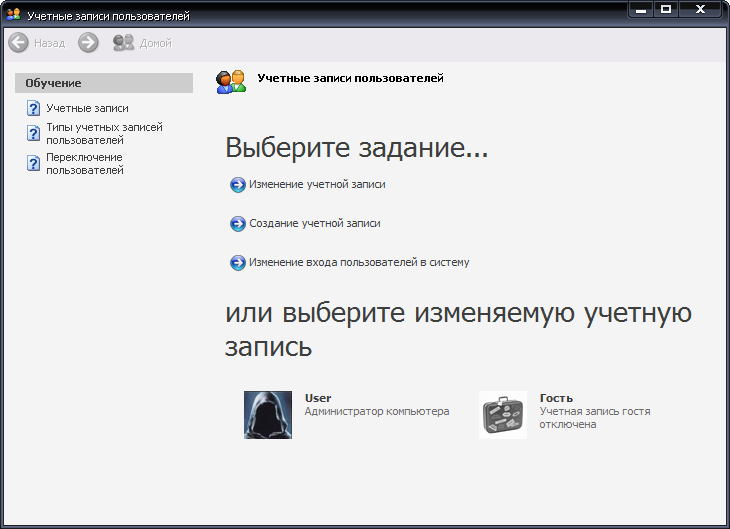Click heading 'или выберите изменяемую учетную запись'
The image size is (730, 529).
(458, 330)
